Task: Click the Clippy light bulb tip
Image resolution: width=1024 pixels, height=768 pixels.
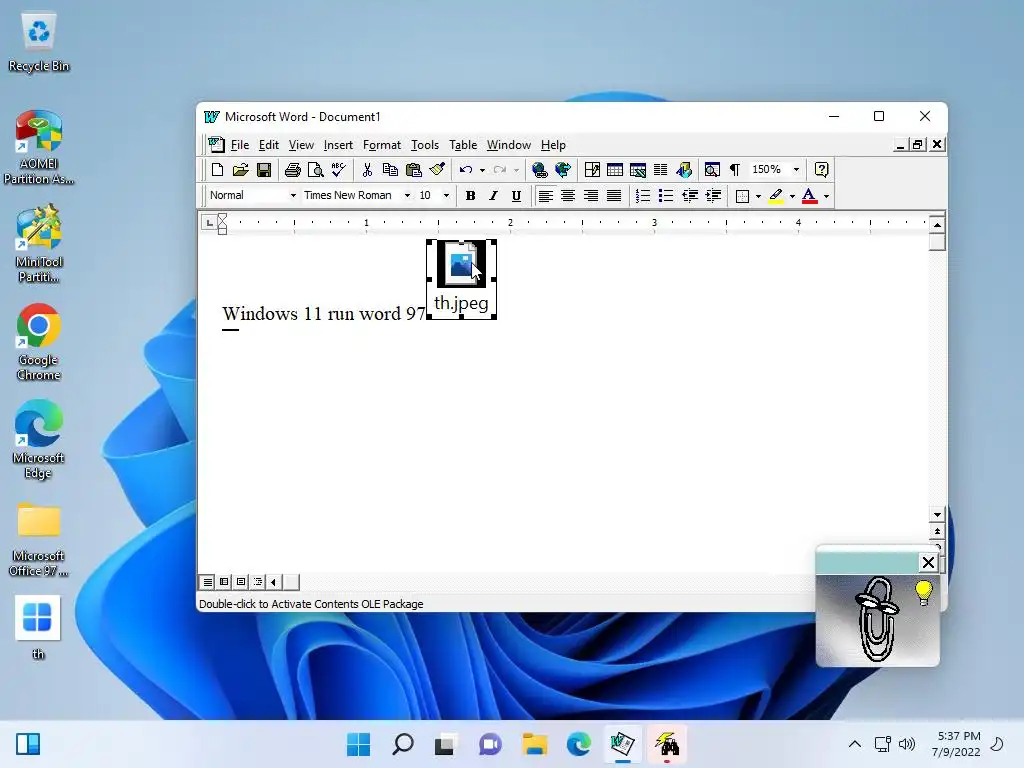Action: 923,592
